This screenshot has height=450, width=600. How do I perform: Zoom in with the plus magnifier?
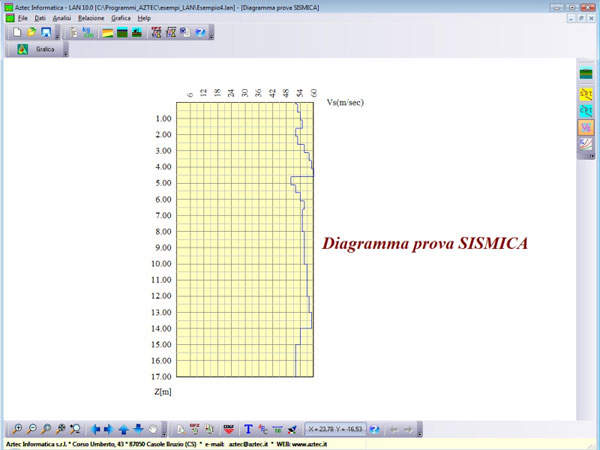pyautogui.click(x=17, y=429)
